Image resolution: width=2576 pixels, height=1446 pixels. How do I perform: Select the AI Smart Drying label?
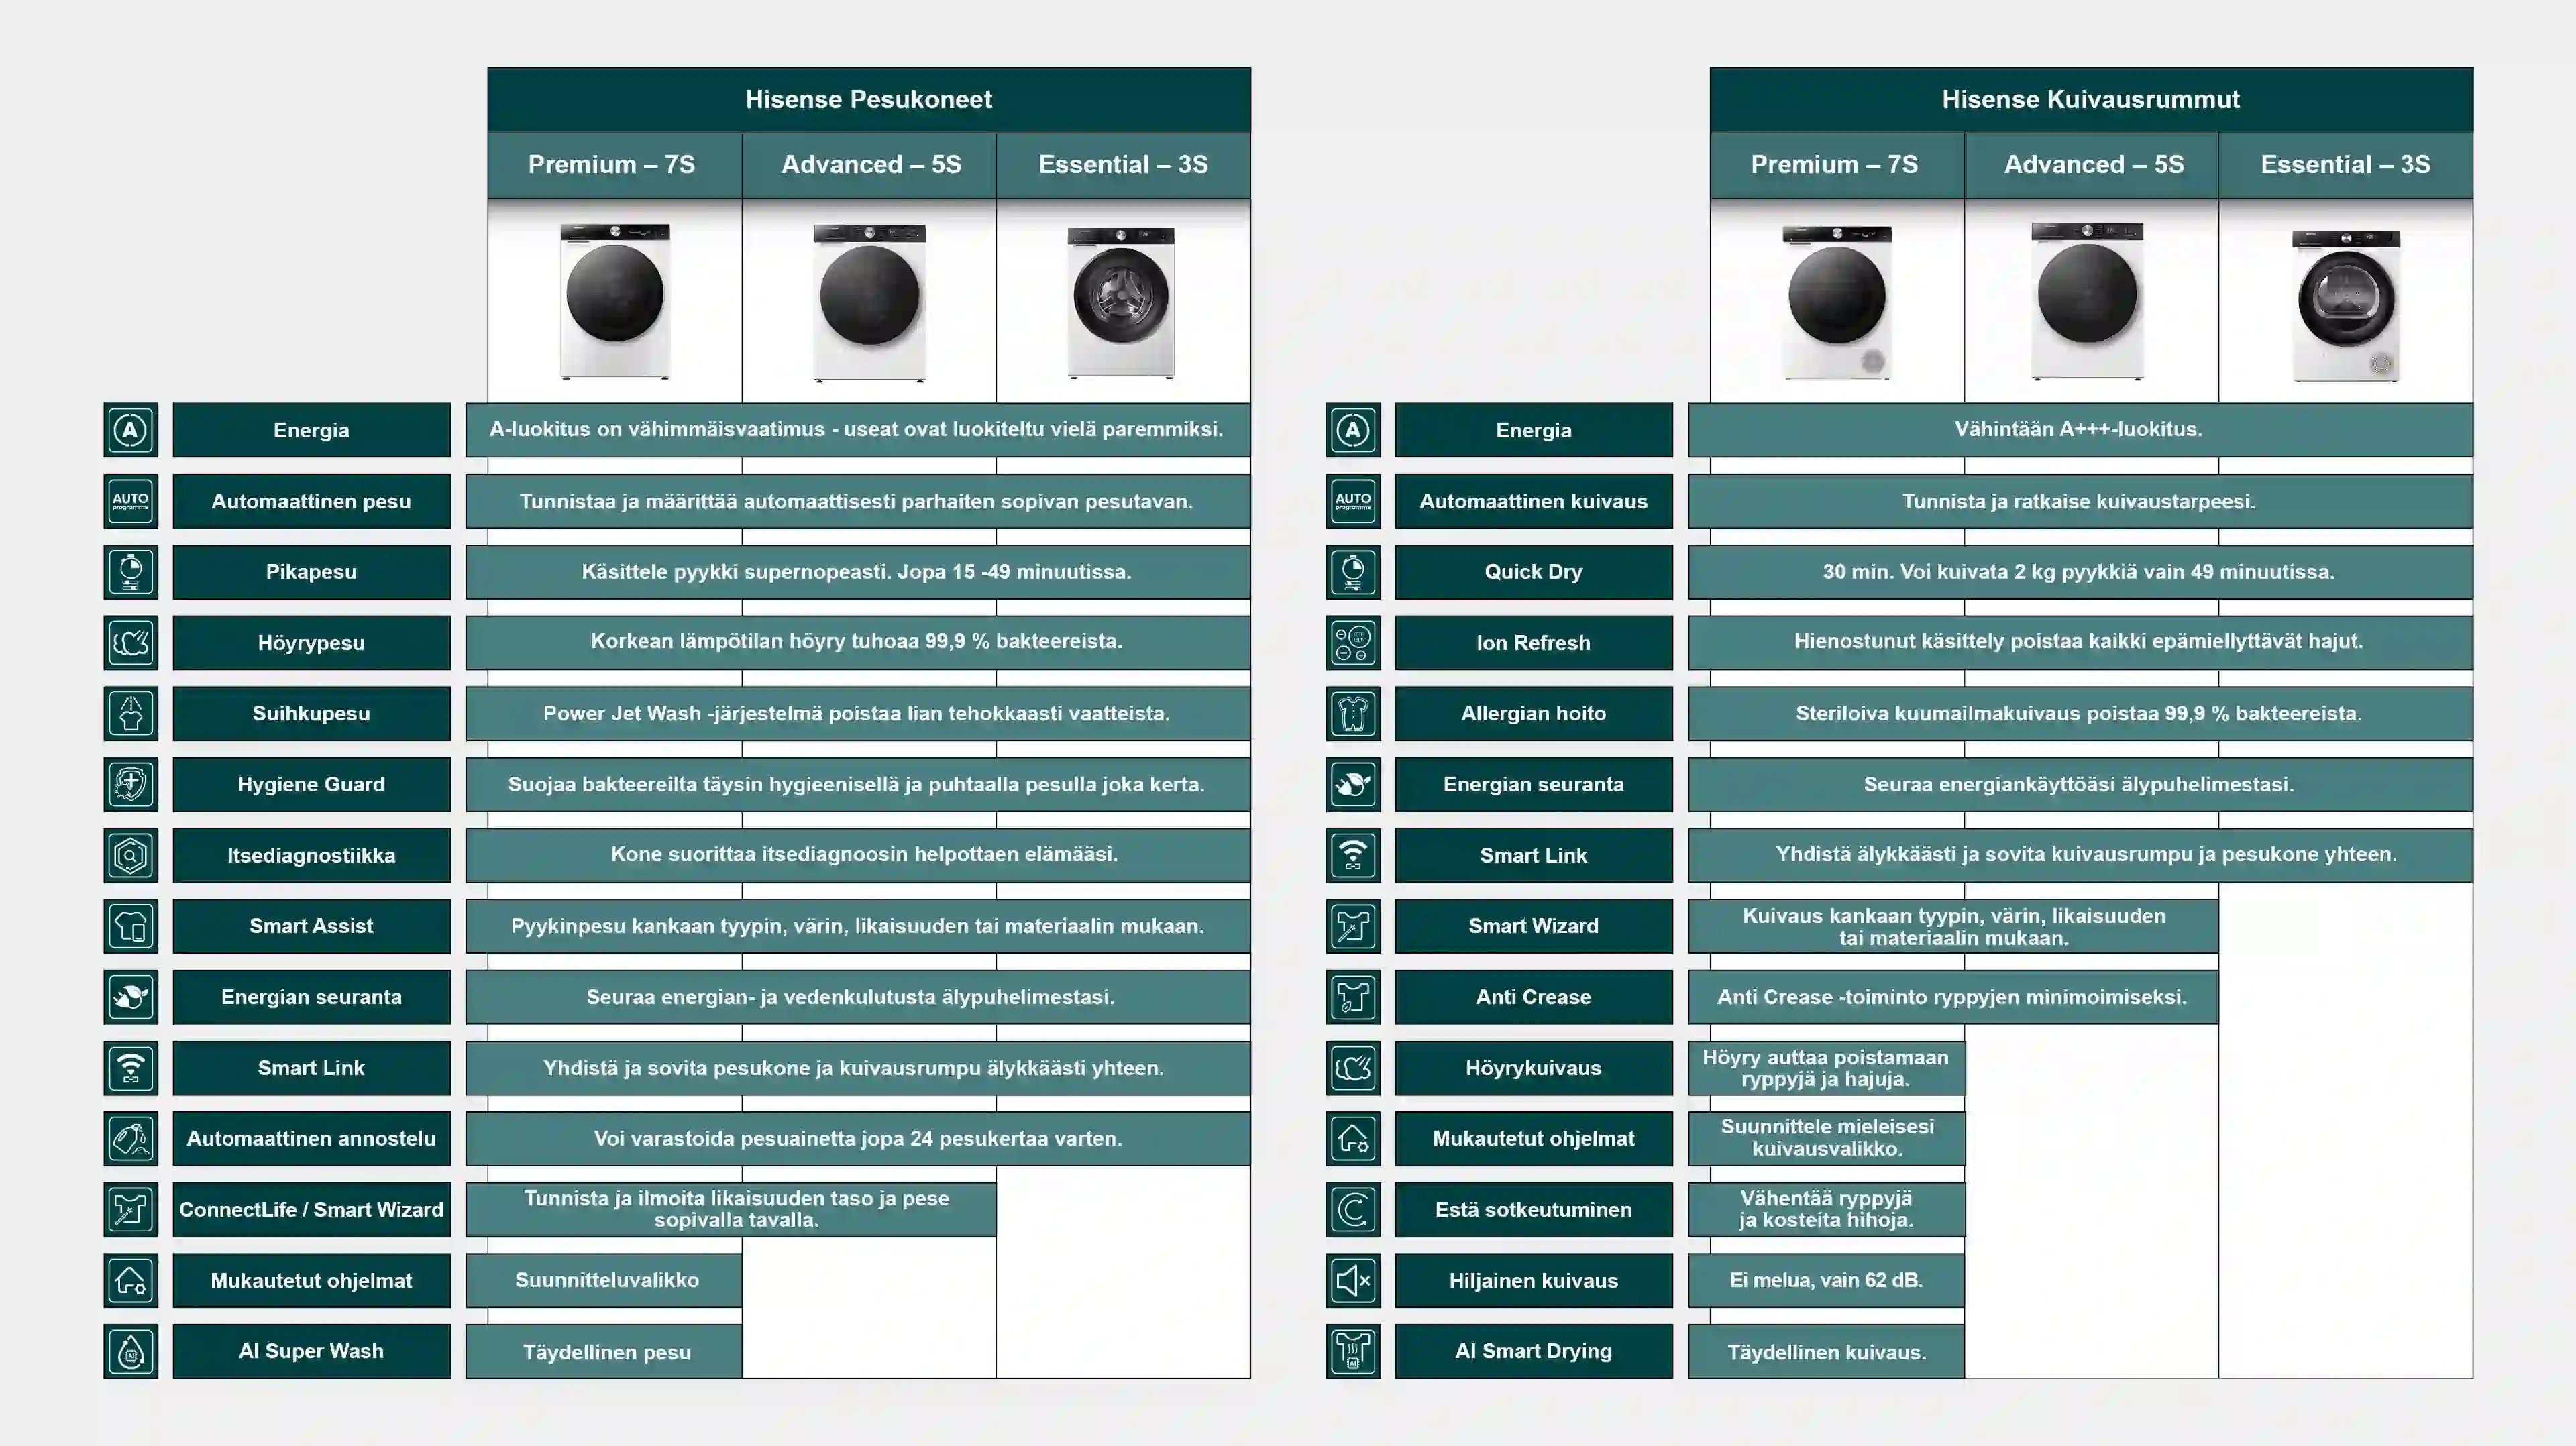(x=1533, y=1351)
